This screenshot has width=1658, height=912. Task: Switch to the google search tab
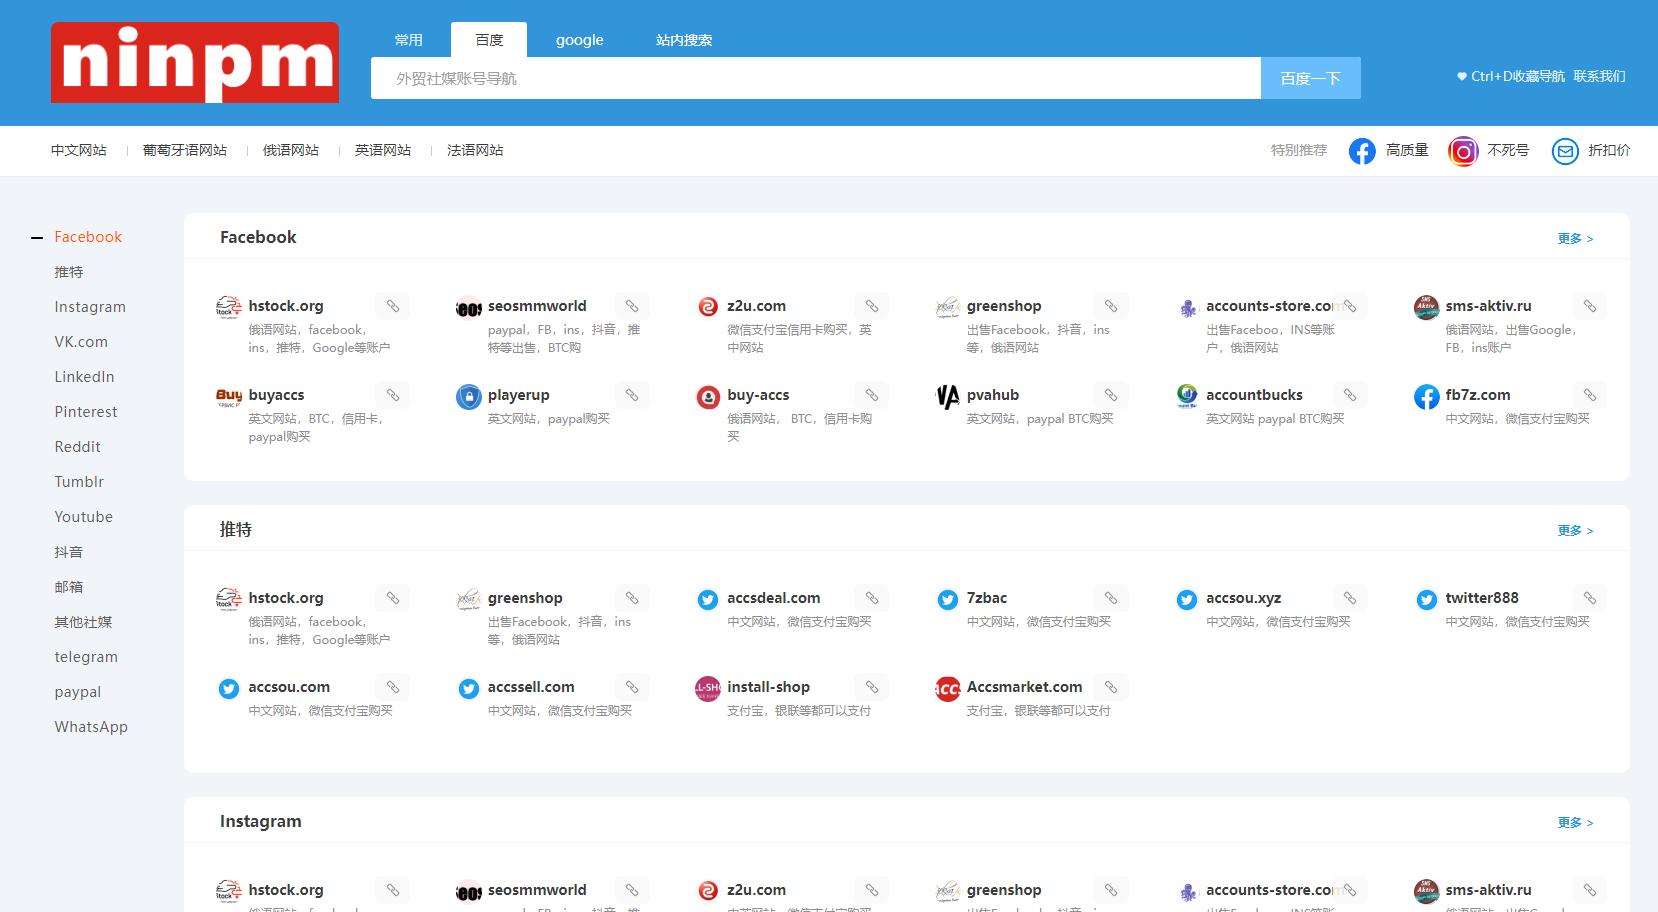click(x=579, y=40)
